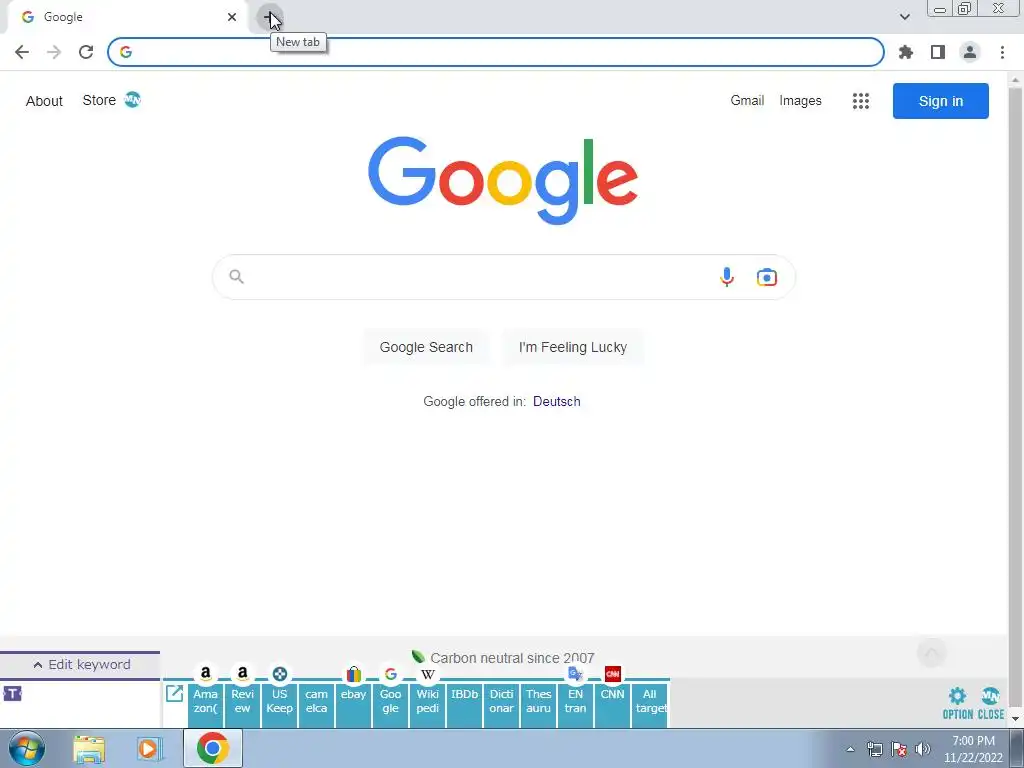
Task: Toggle the browser side panel
Action: click(x=938, y=52)
